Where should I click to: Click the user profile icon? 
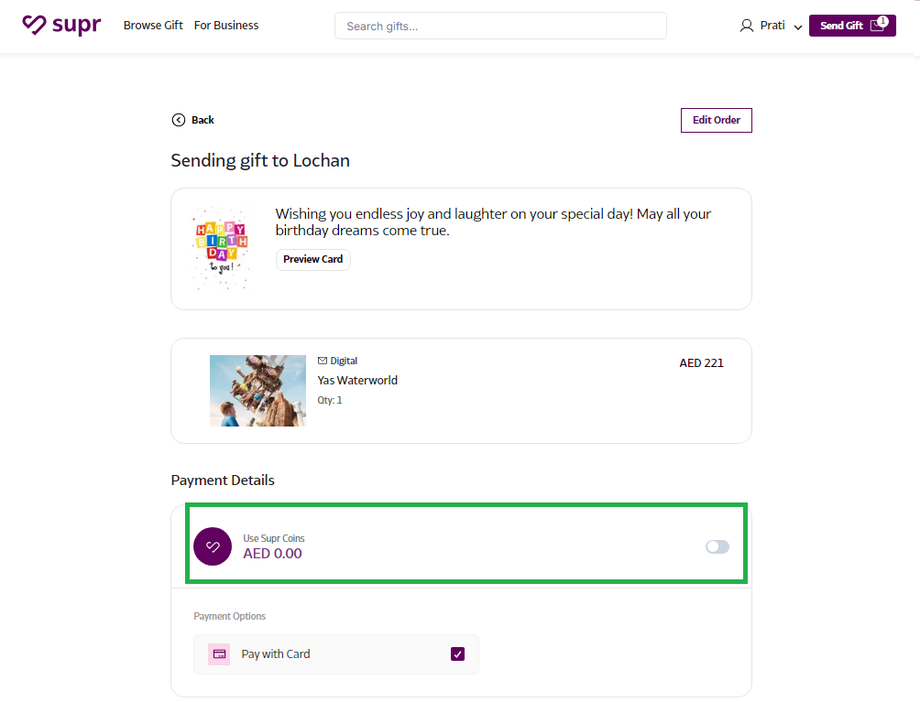pos(746,26)
